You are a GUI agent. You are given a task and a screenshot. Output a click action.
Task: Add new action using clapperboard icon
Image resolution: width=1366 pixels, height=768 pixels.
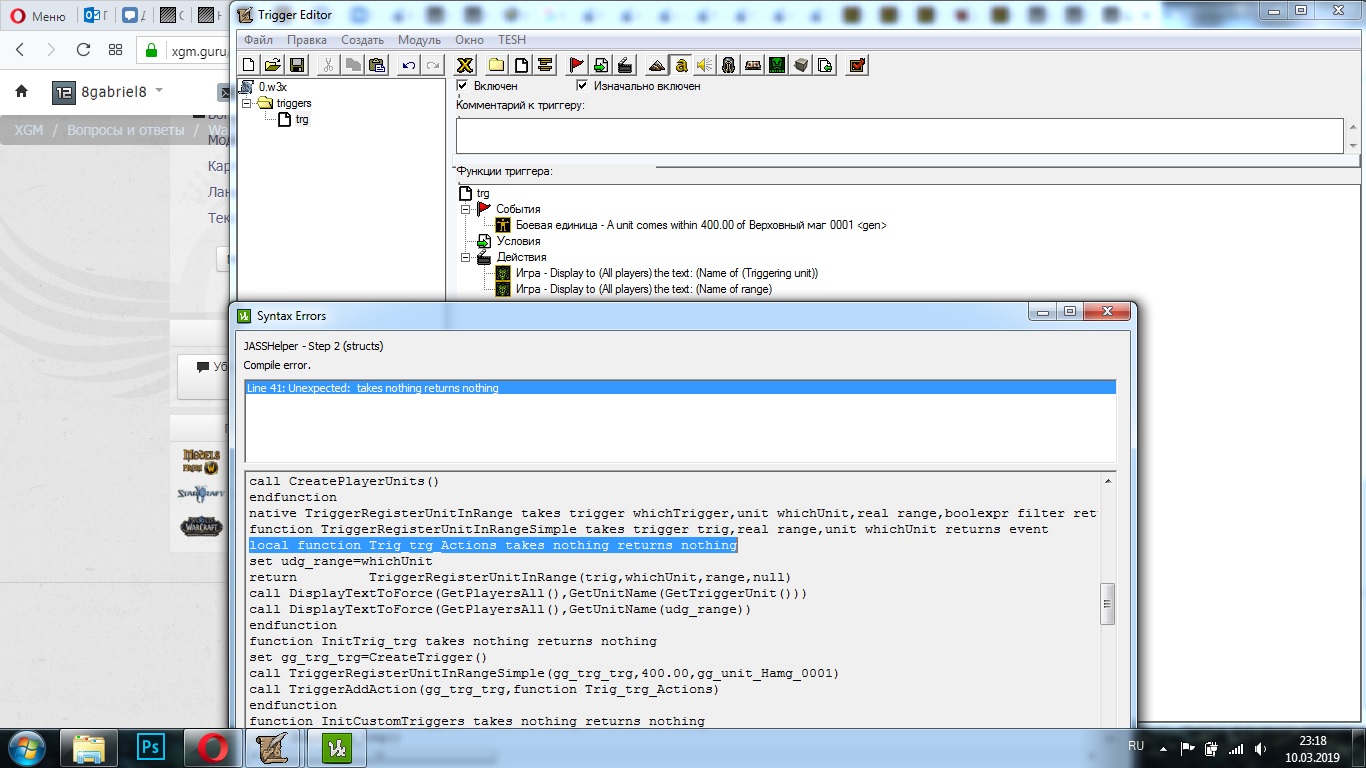(x=625, y=65)
